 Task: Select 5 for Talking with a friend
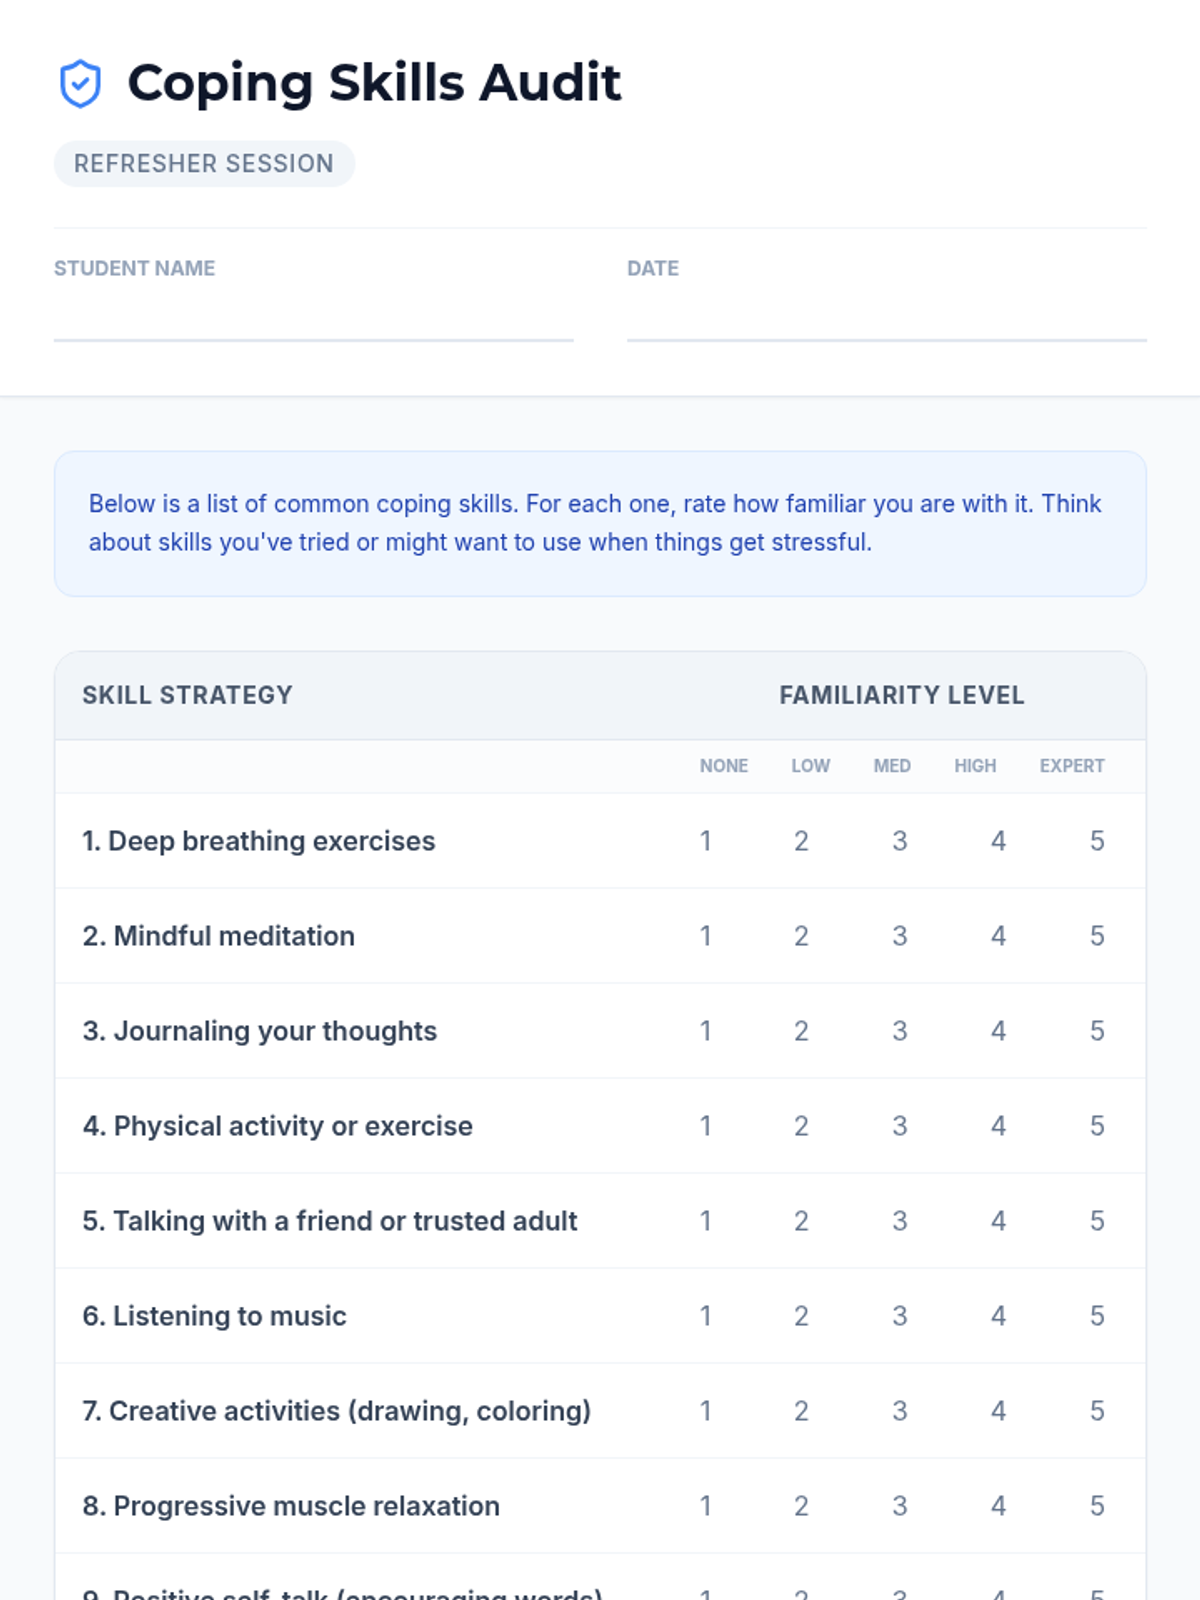coord(1096,1221)
